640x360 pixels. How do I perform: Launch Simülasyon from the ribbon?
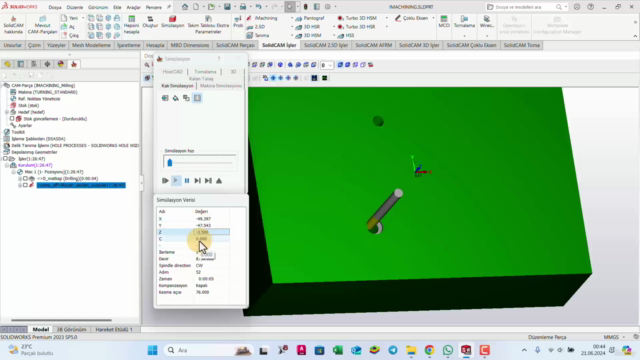click(x=172, y=22)
